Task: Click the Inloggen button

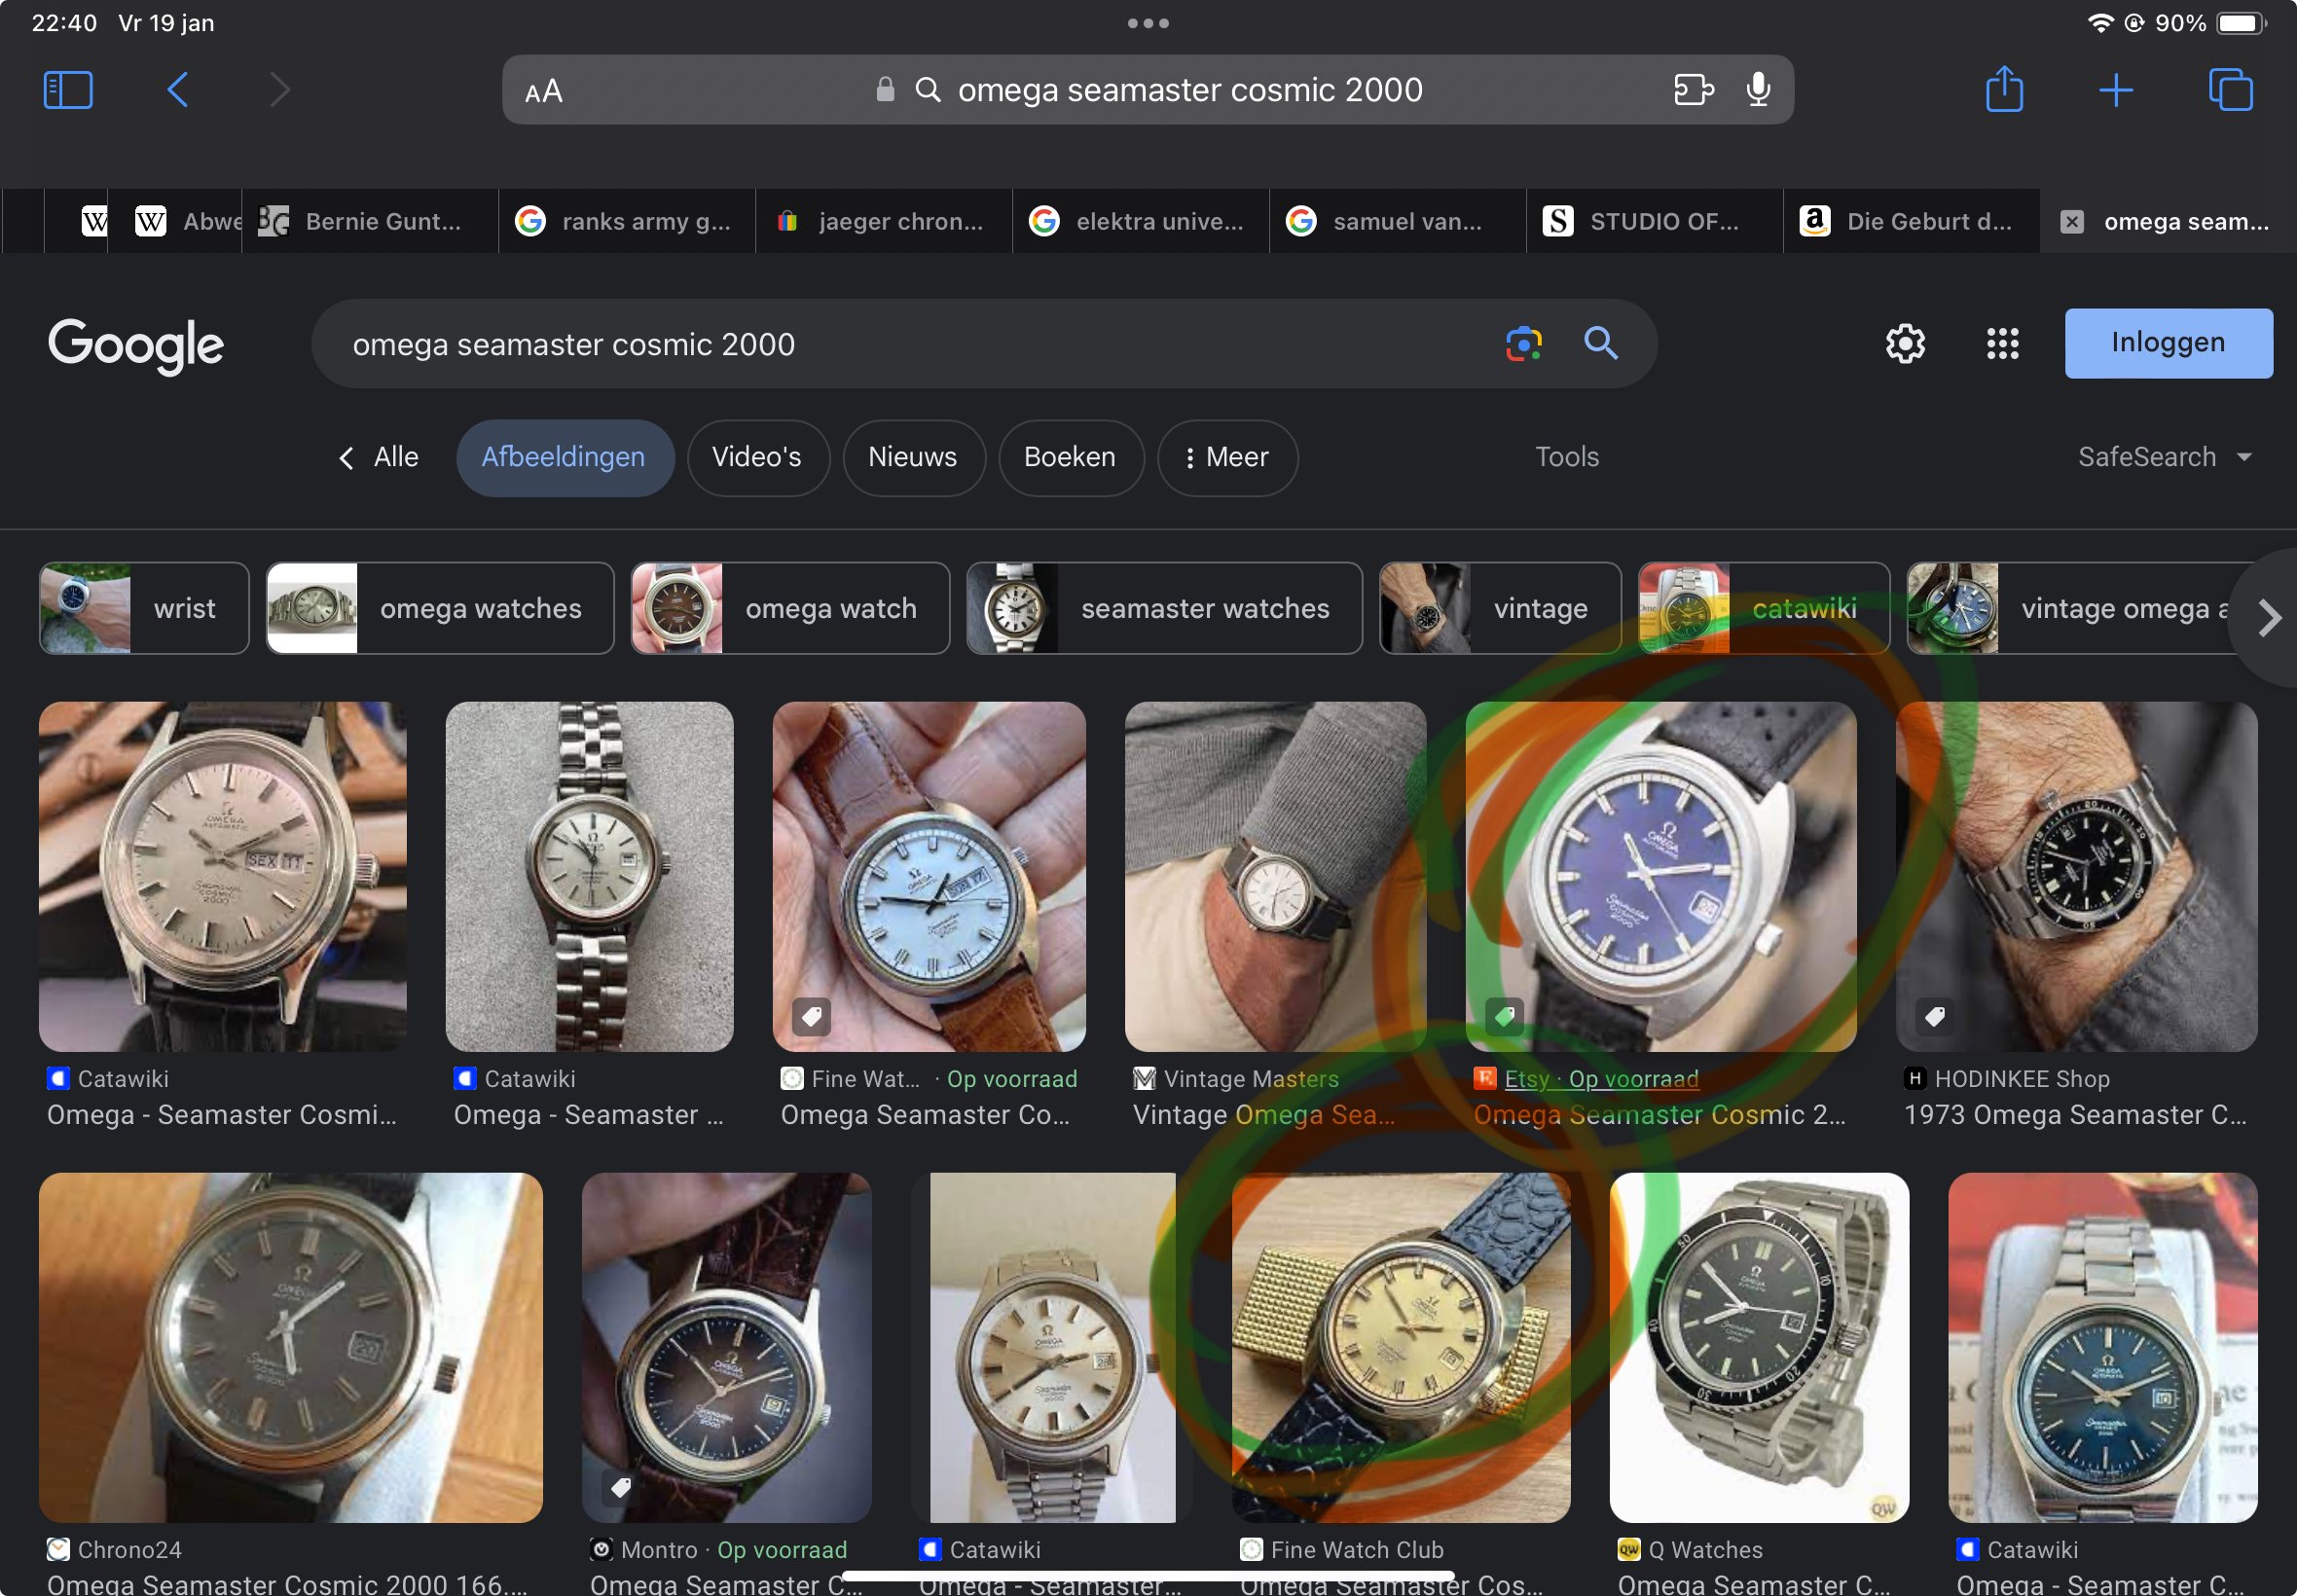Action: [2167, 343]
